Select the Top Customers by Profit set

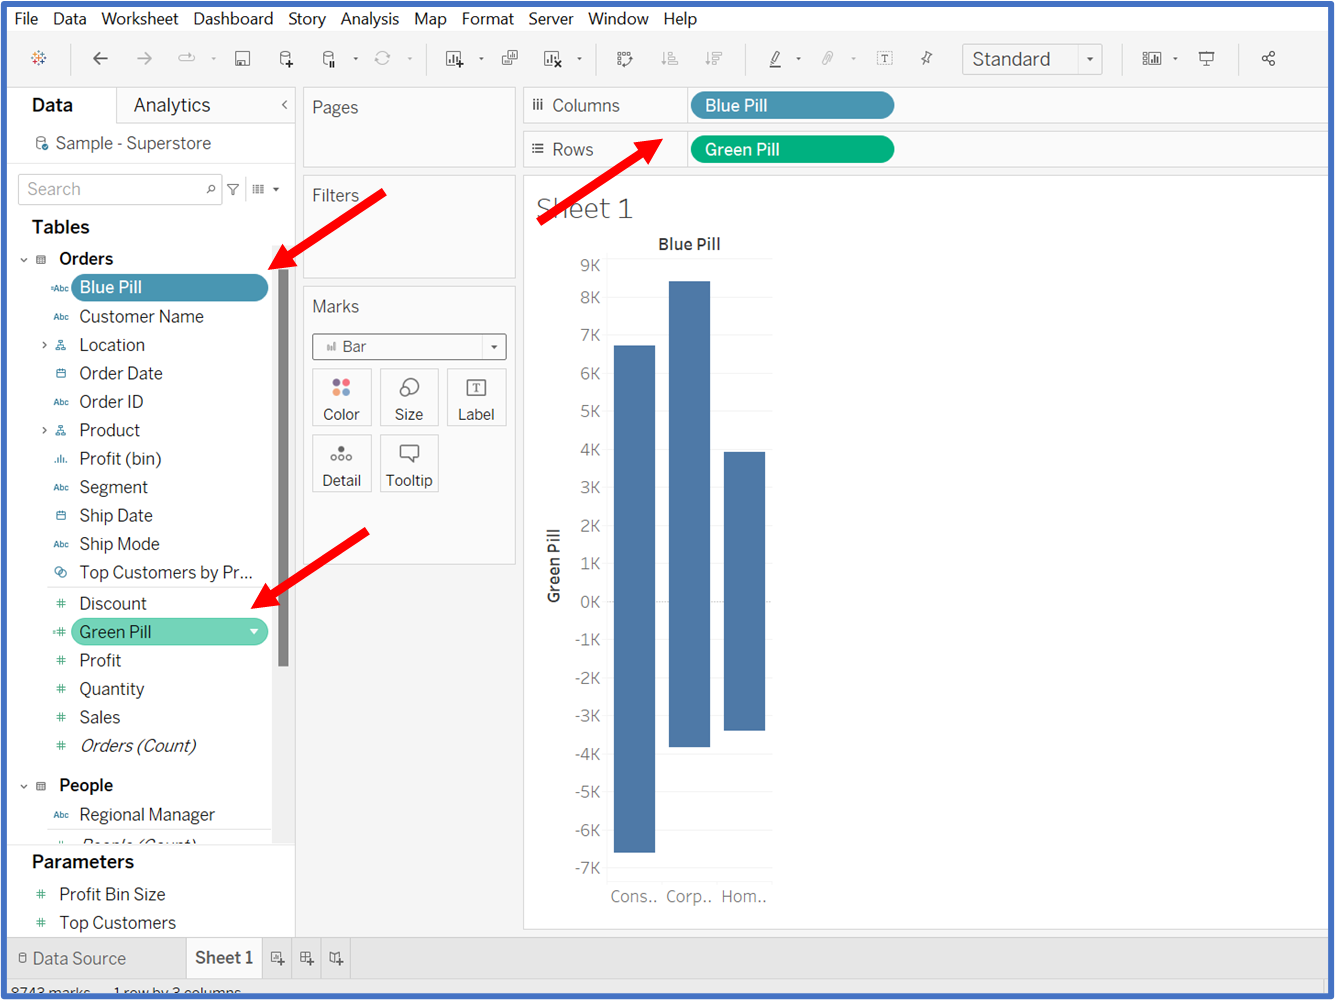(x=165, y=572)
